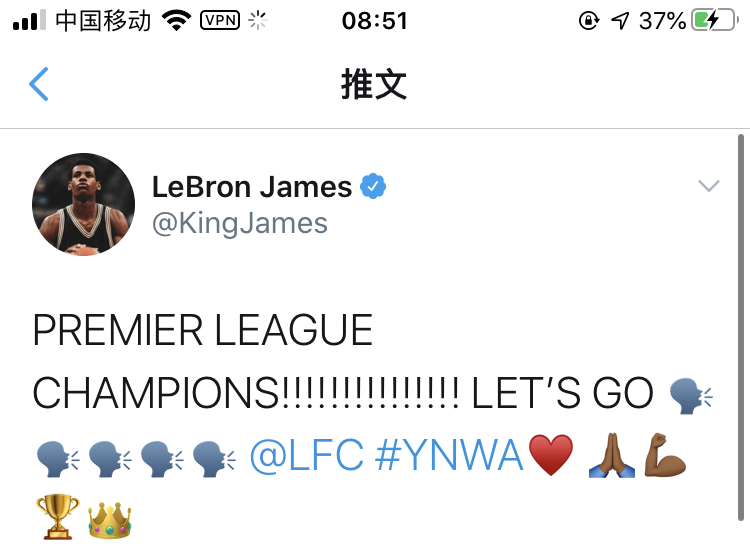Tap the cellular signal bars icon

pos(29,21)
